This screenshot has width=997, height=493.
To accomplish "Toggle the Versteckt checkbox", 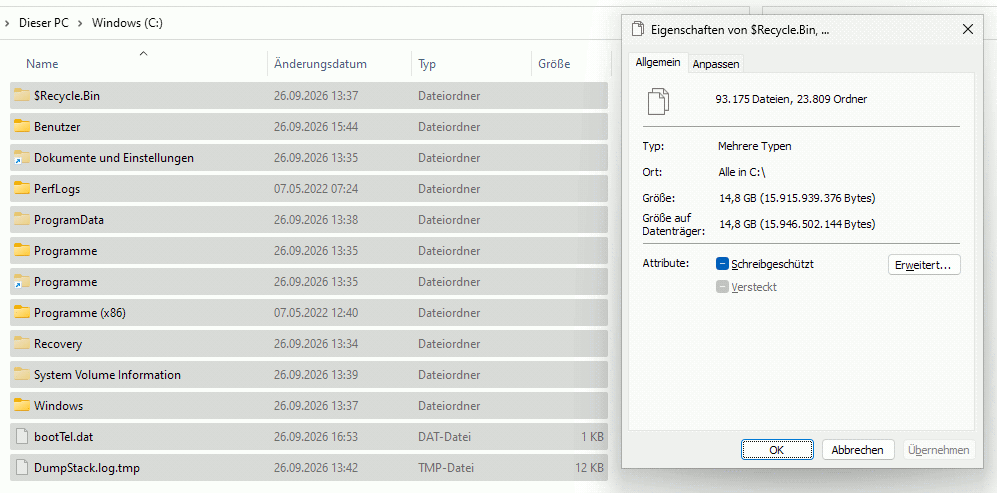I will coord(722,287).
